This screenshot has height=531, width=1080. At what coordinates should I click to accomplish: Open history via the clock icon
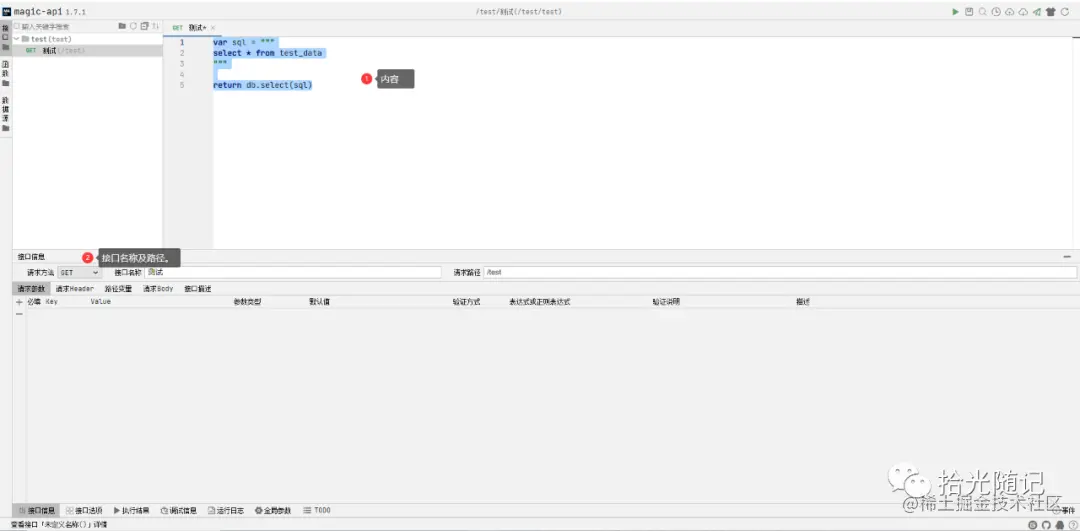[x=996, y=12]
